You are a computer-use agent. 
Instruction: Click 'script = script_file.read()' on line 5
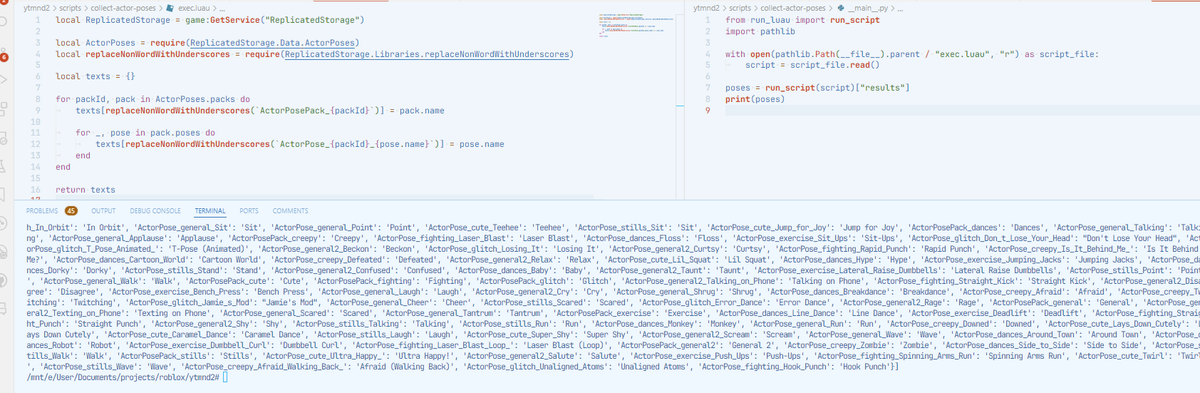811,64
